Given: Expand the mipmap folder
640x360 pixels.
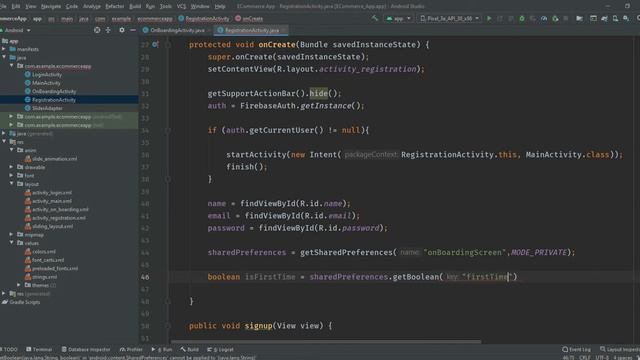Looking at the screenshot, I should pyautogui.click(x=11, y=235).
